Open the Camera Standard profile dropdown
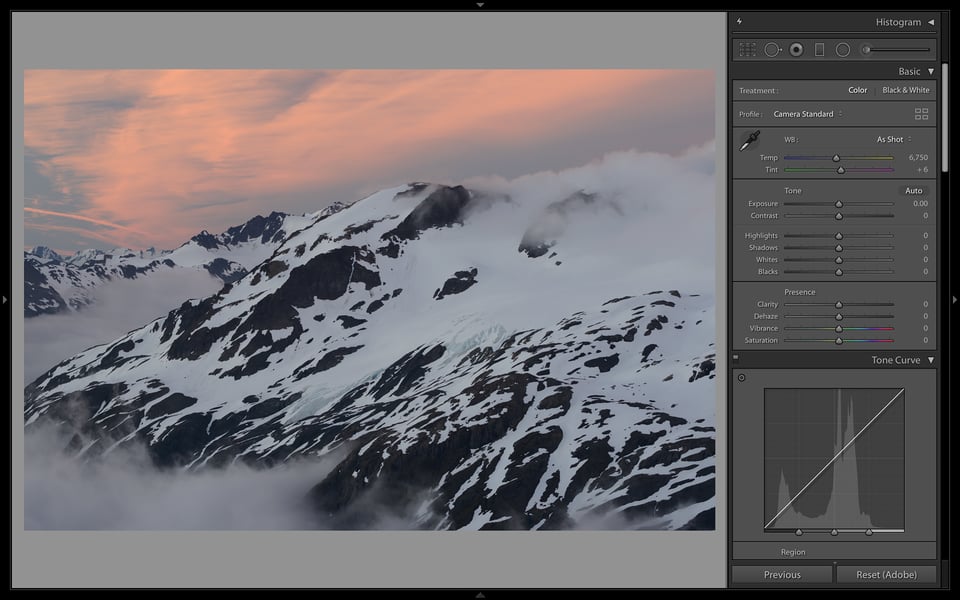The width and height of the screenshot is (960, 600). (808, 114)
